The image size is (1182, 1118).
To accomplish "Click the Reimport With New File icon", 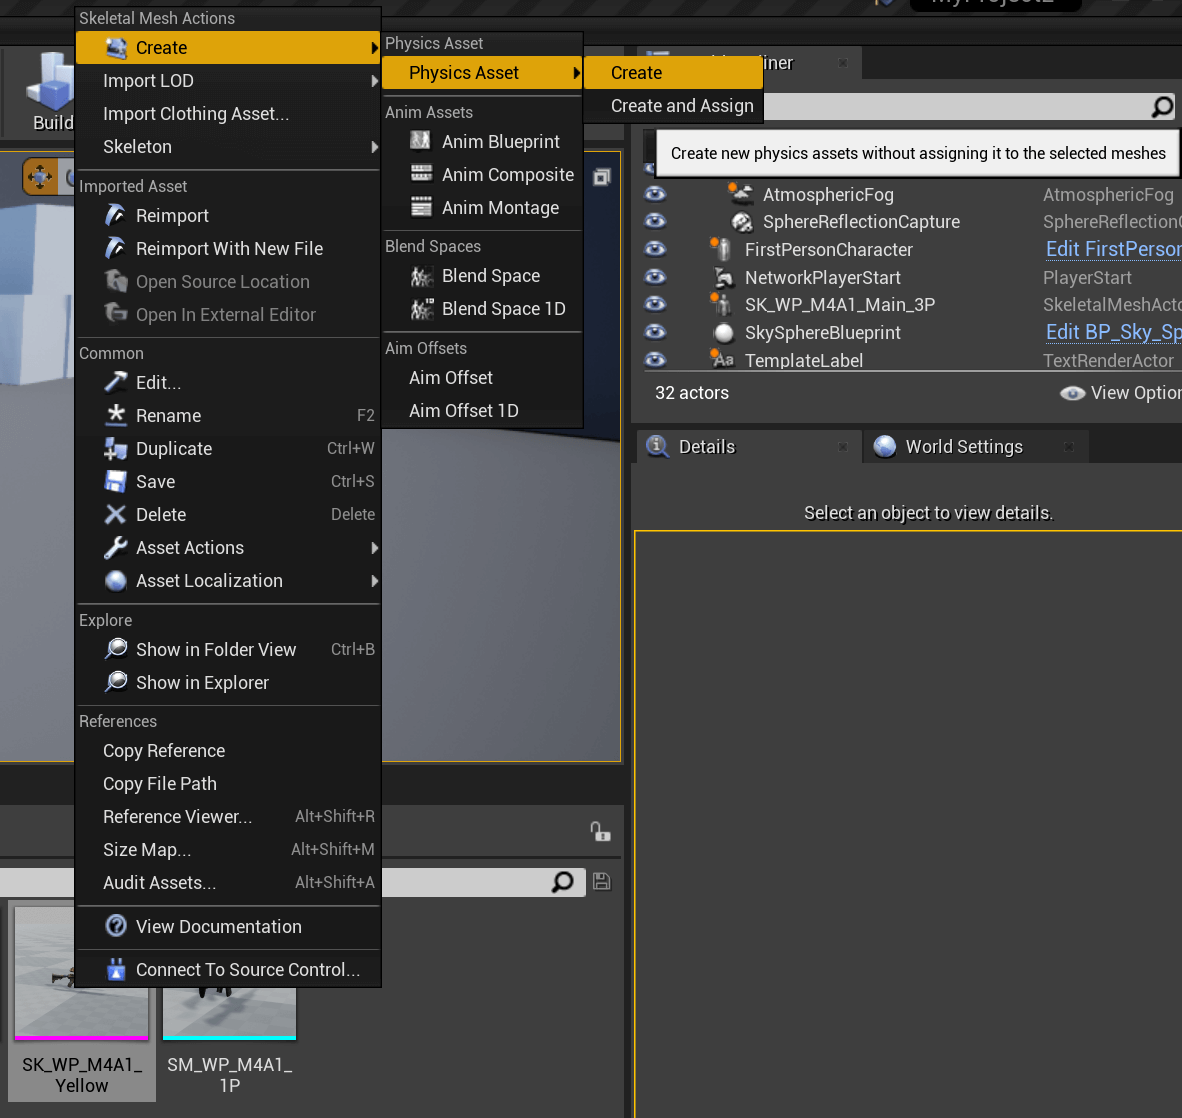I will pyautogui.click(x=115, y=249).
